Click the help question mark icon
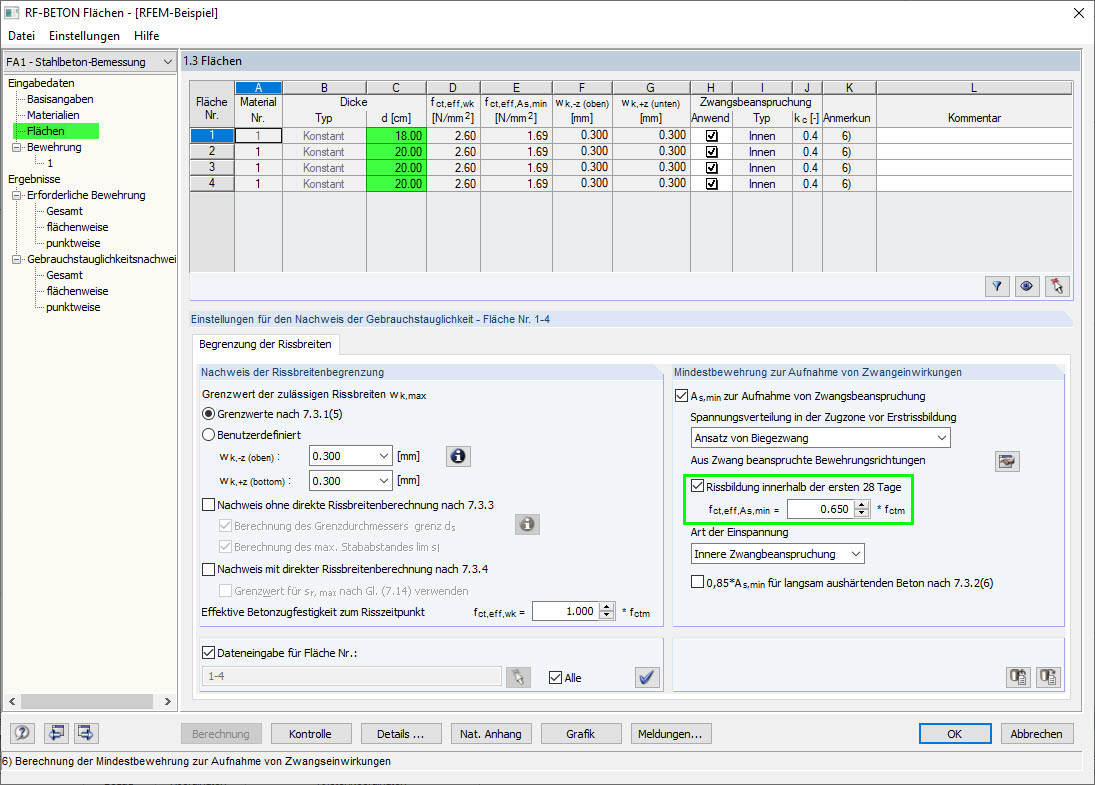This screenshot has height=785, width=1095. 22,733
